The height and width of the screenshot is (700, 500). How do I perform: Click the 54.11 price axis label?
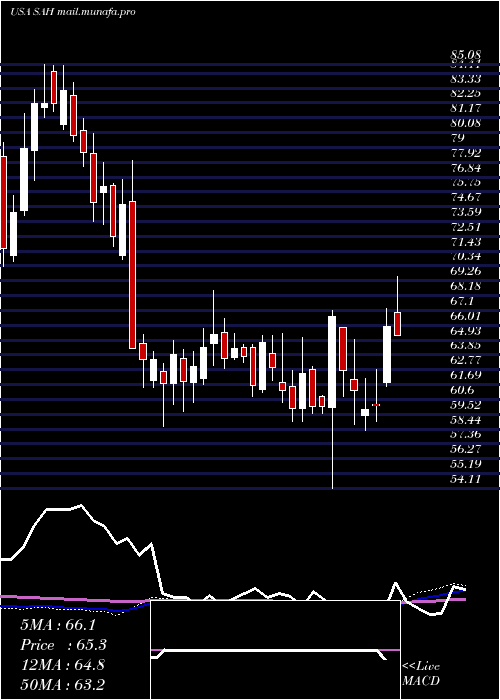466,479
